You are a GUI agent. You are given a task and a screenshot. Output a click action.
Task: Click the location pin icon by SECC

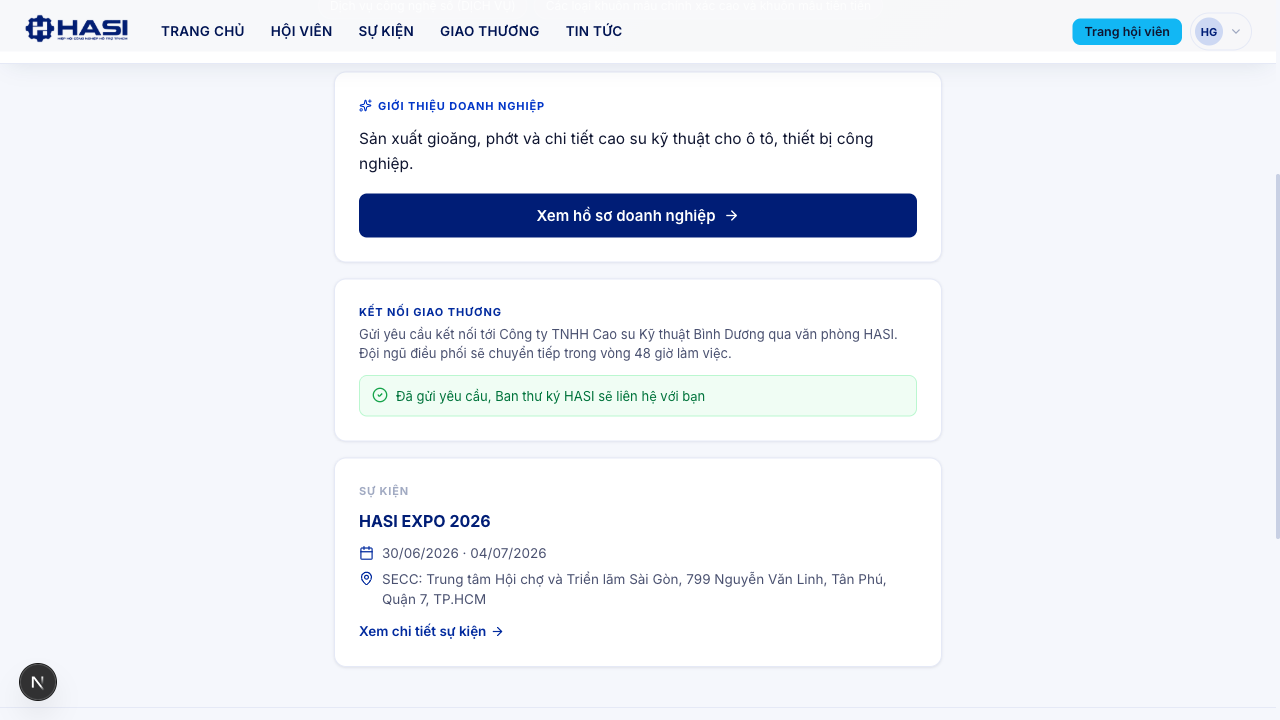click(366, 579)
